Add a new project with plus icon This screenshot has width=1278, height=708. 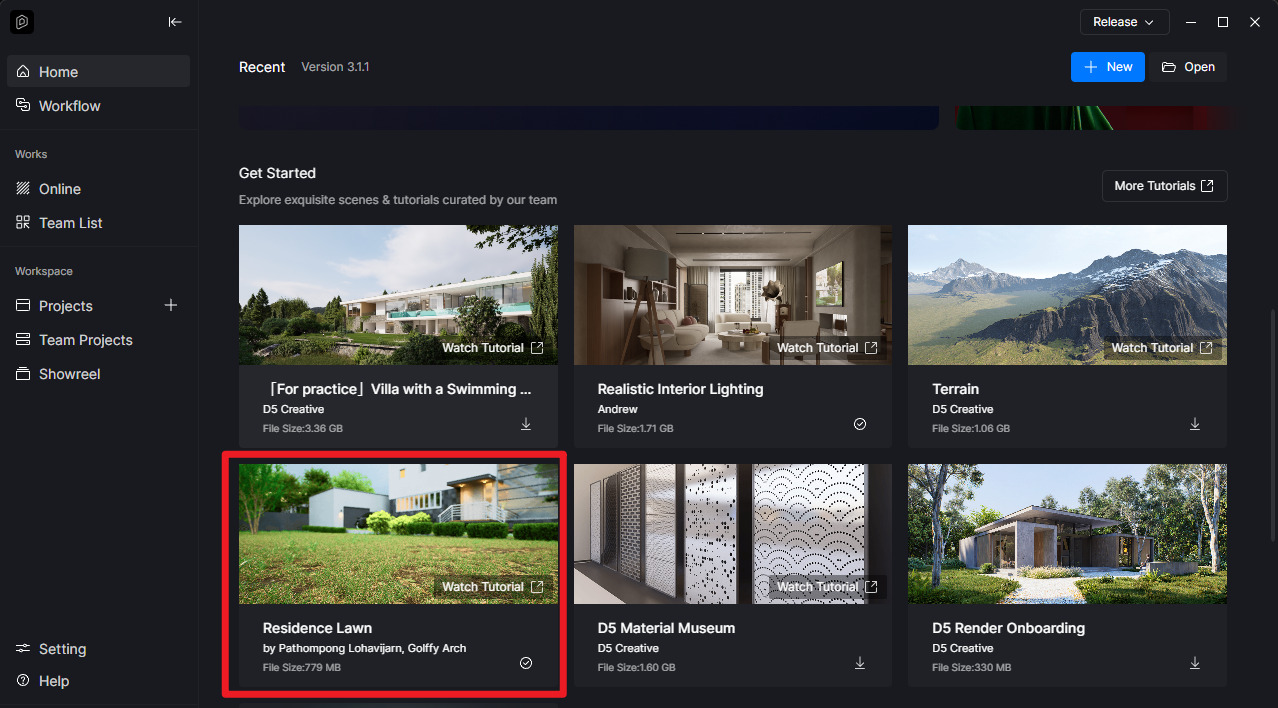click(x=171, y=305)
